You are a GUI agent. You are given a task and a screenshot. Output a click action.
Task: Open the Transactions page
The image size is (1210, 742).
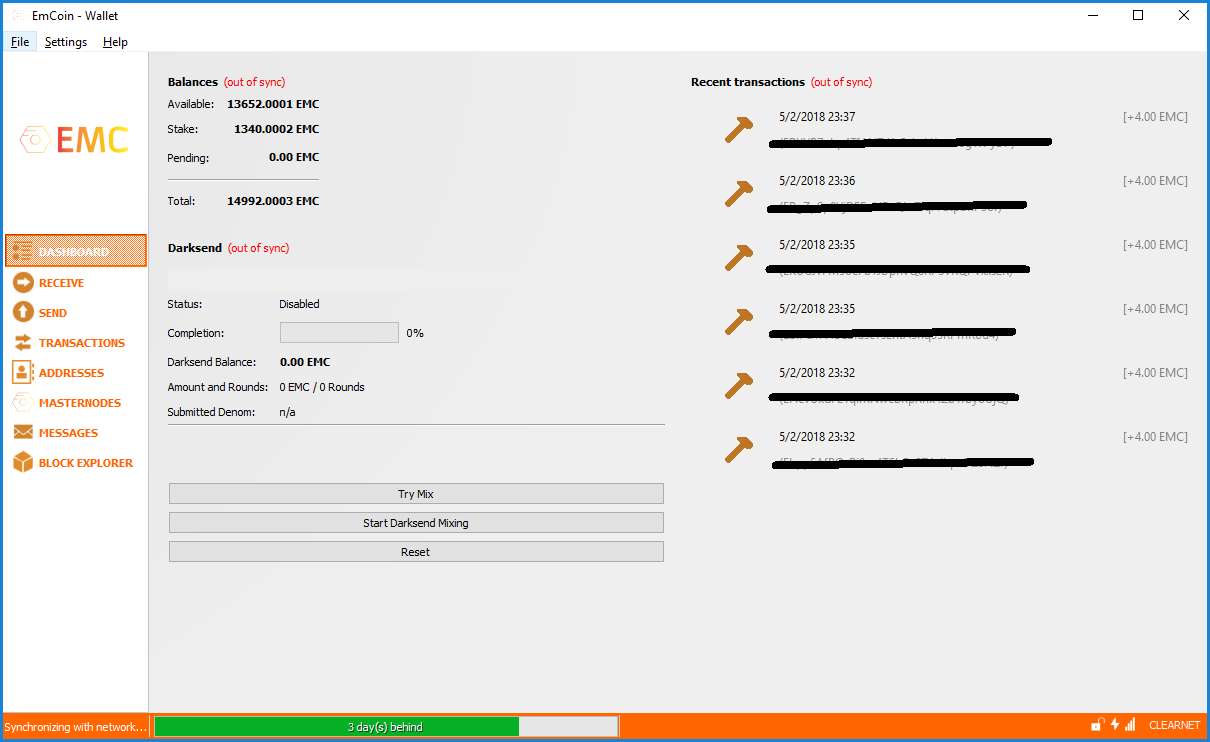click(69, 343)
